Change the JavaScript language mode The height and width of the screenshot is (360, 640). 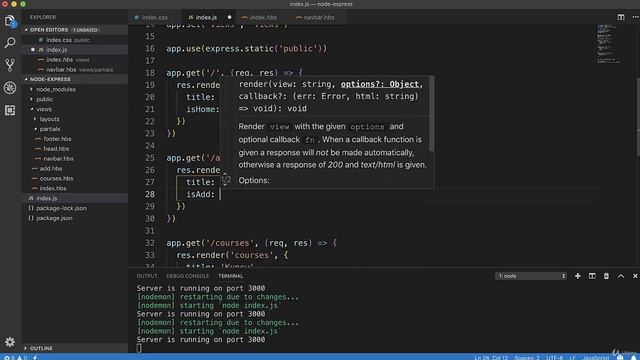coord(596,357)
